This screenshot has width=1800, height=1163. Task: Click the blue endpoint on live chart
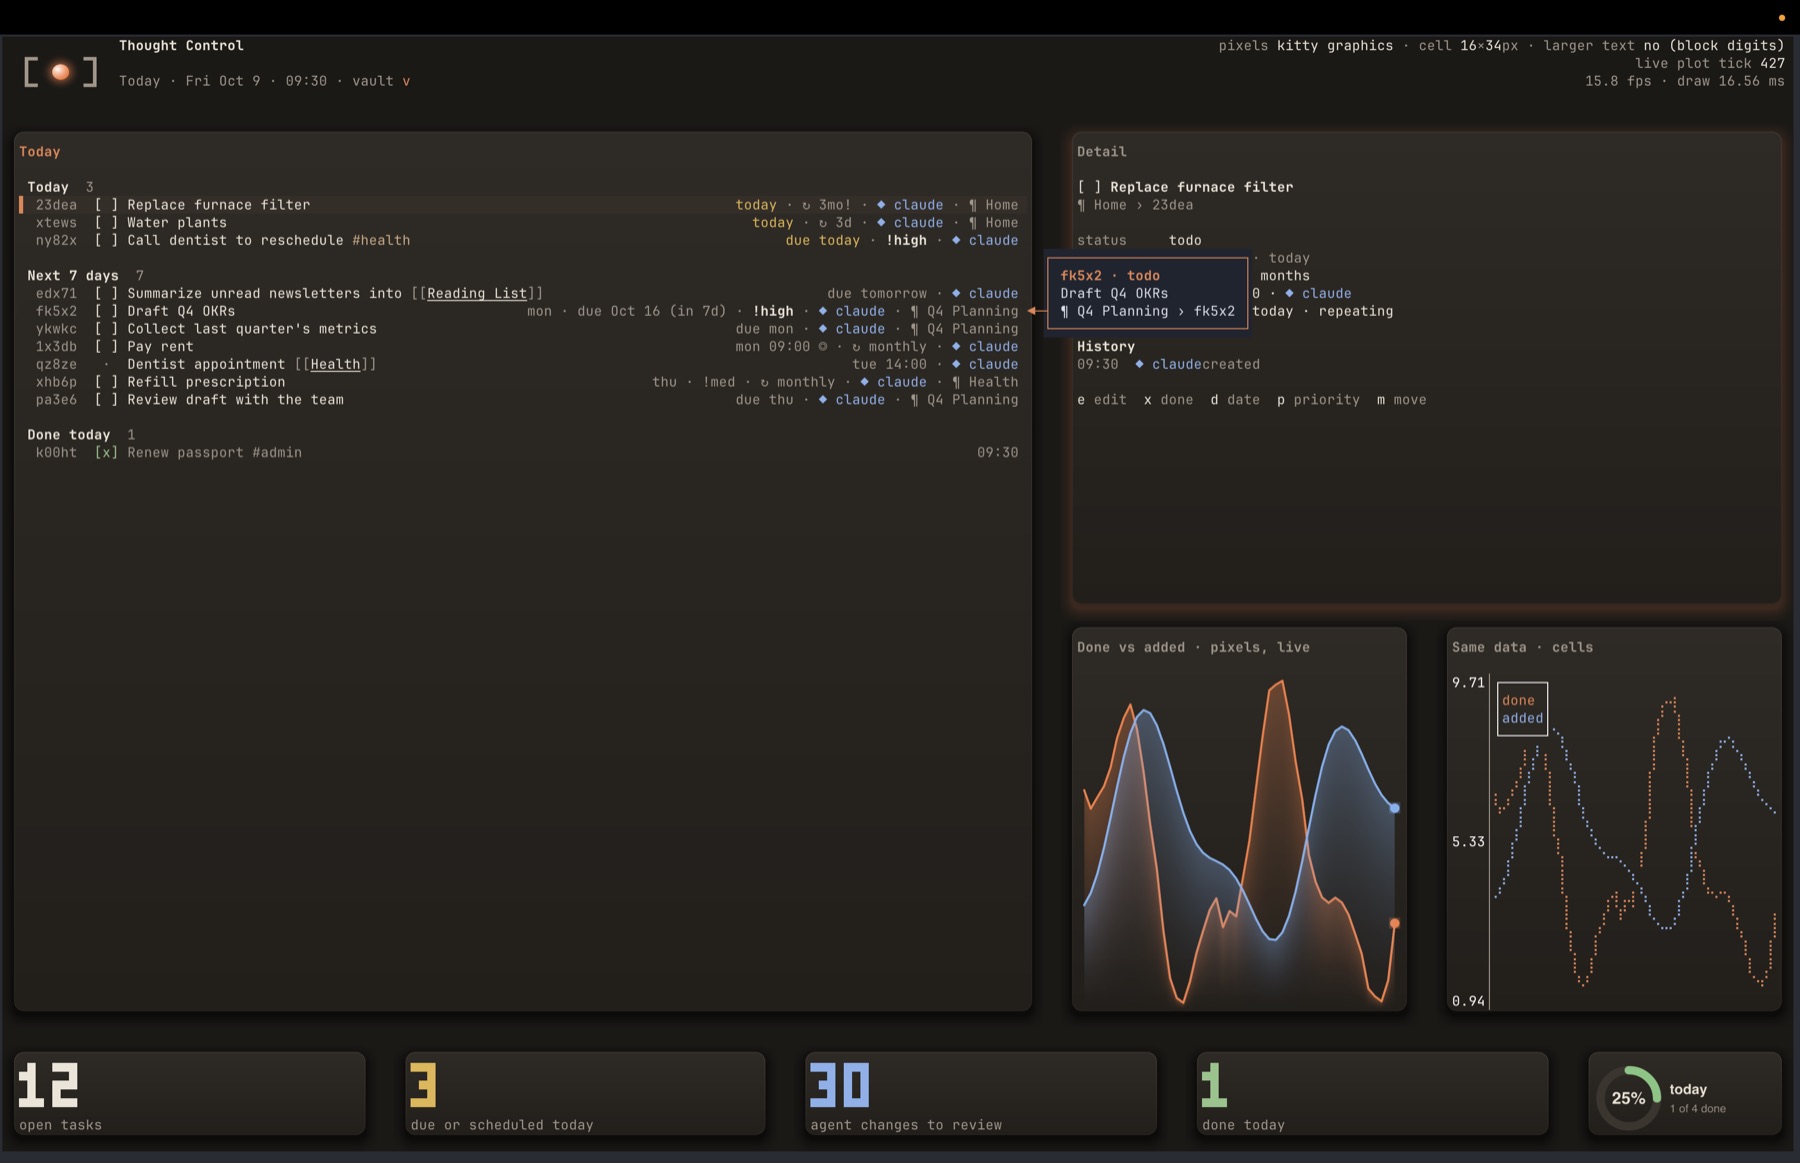coord(1394,807)
